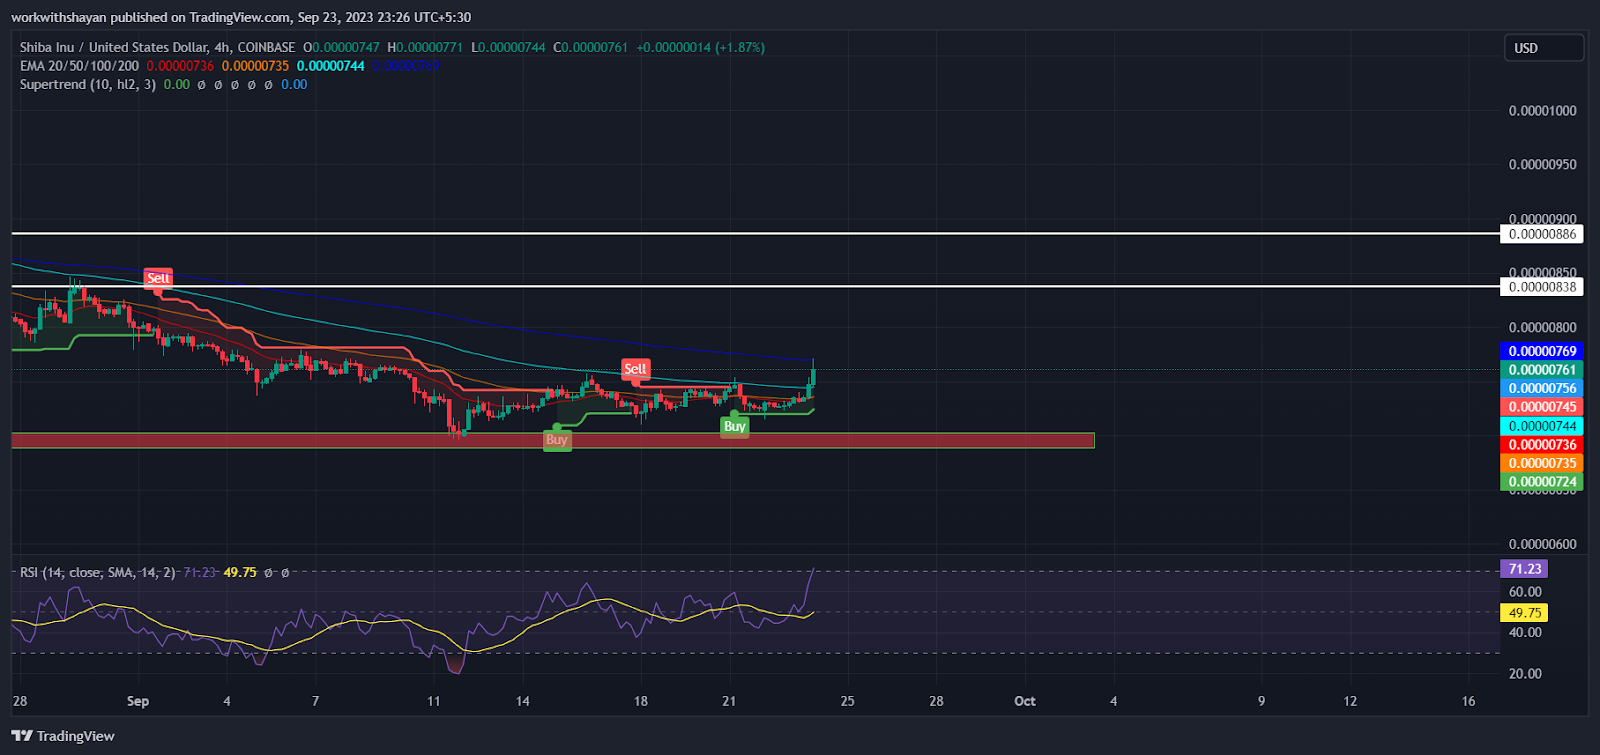Click the Sep label on time axis
The width and height of the screenshot is (1600, 755).
(x=138, y=701)
